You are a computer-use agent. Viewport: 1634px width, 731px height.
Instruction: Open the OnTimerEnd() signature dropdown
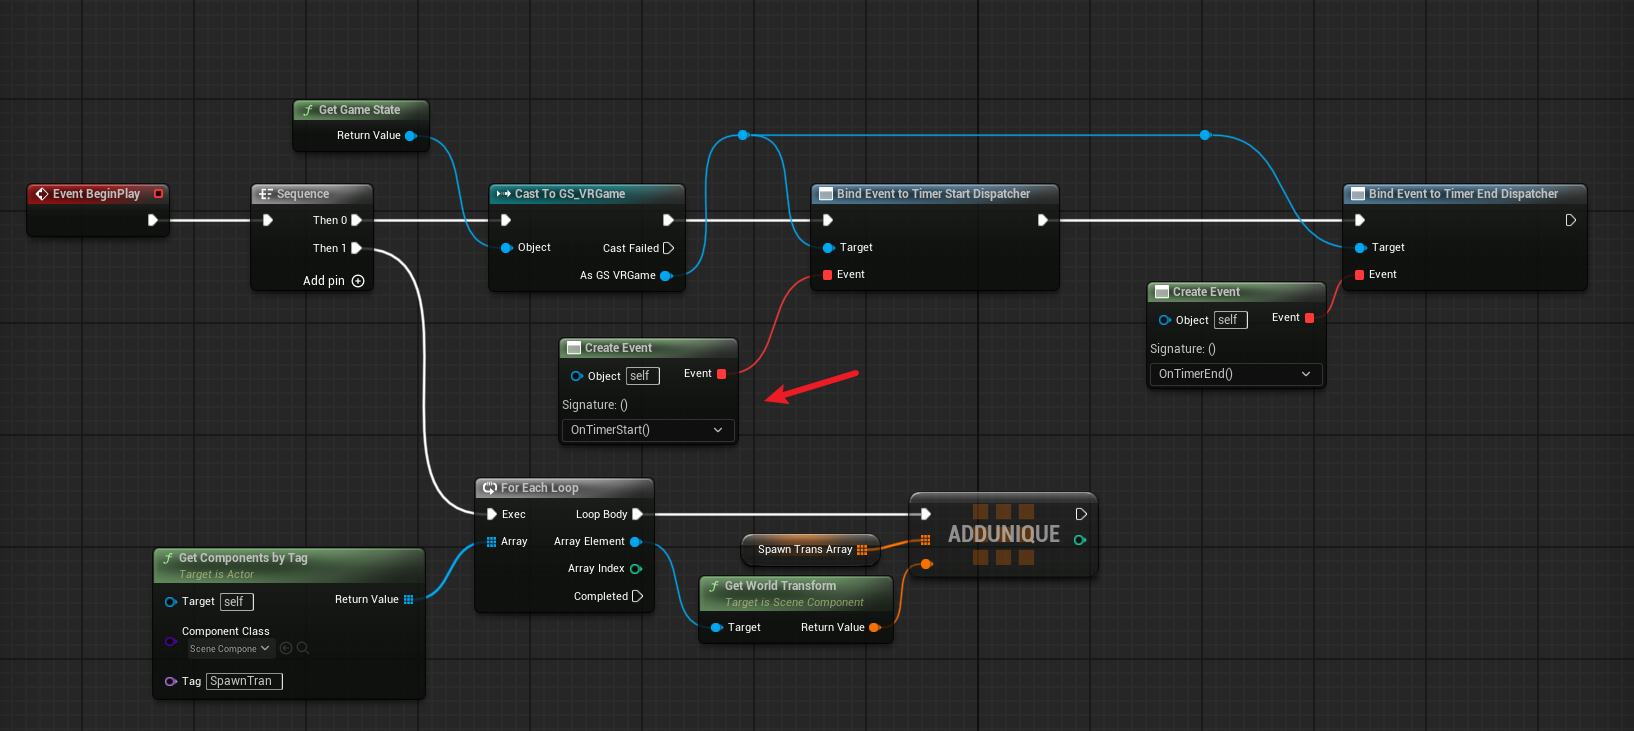pos(1235,374)
